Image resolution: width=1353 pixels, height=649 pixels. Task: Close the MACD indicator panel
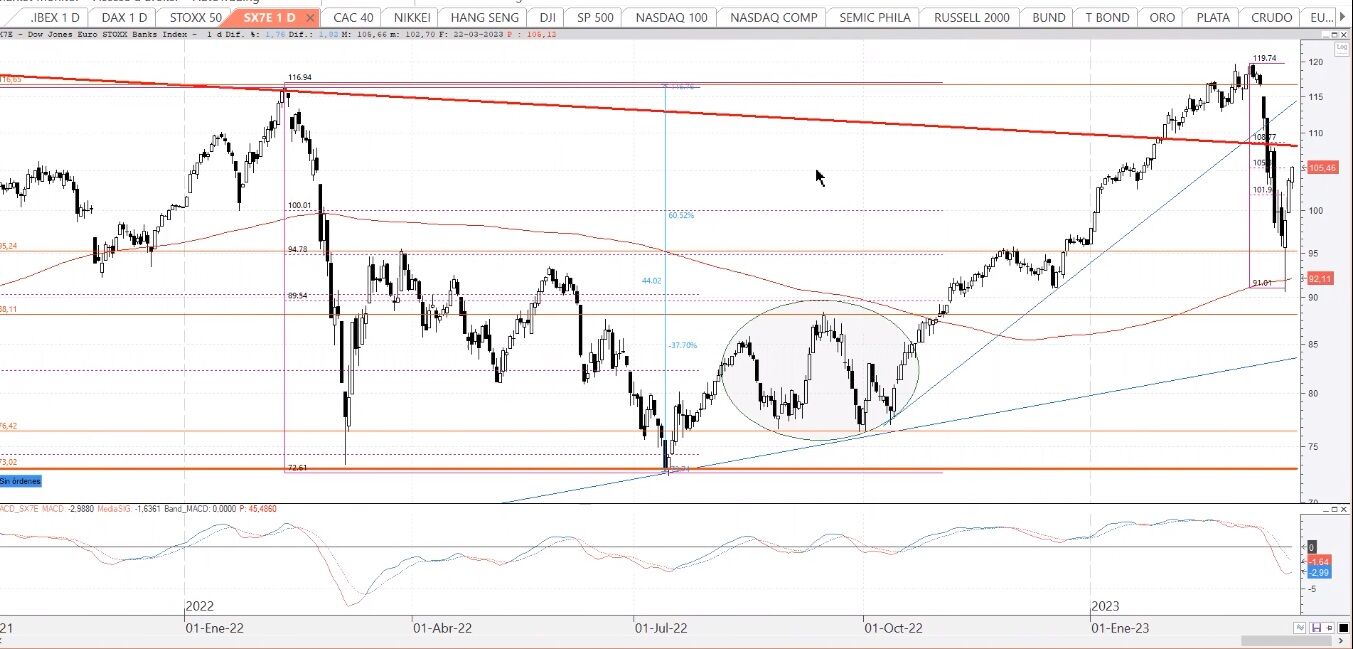(1343, 510)
